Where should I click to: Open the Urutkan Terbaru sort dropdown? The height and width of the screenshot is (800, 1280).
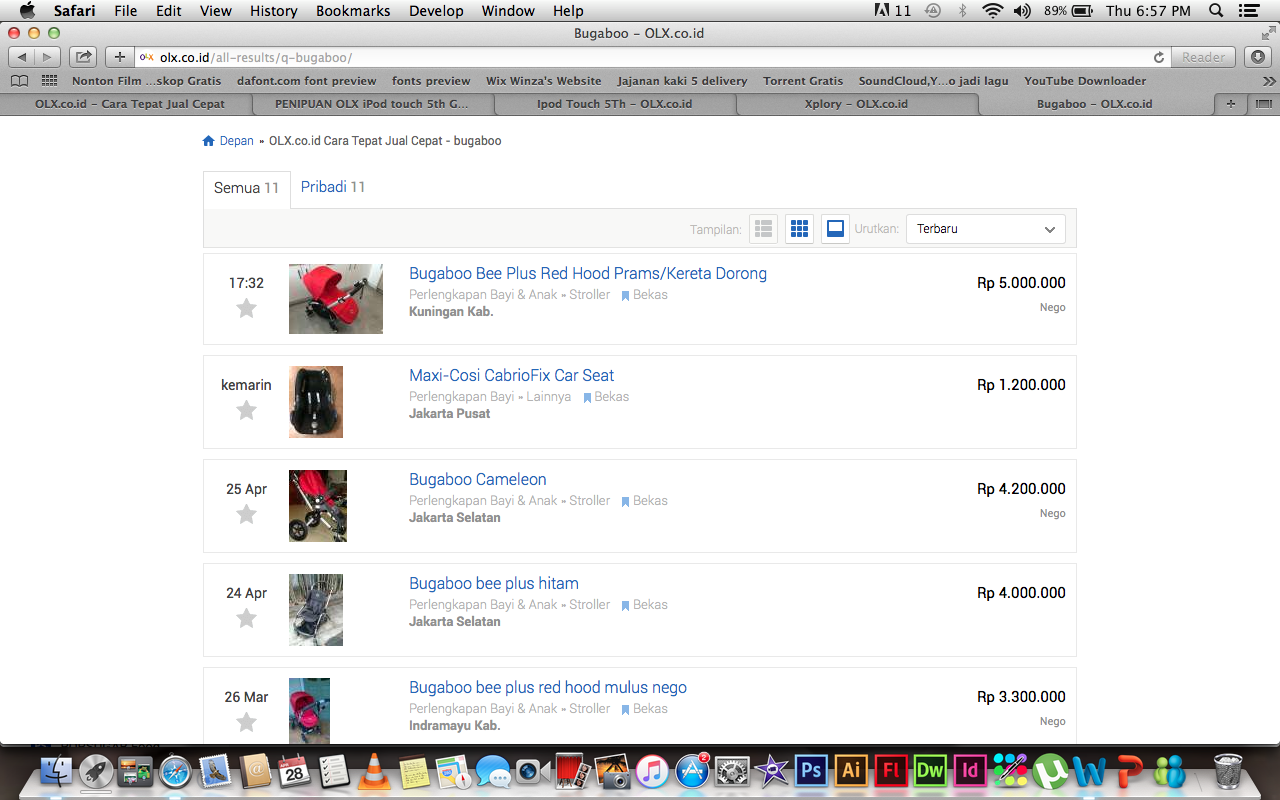tap(985, 229)
